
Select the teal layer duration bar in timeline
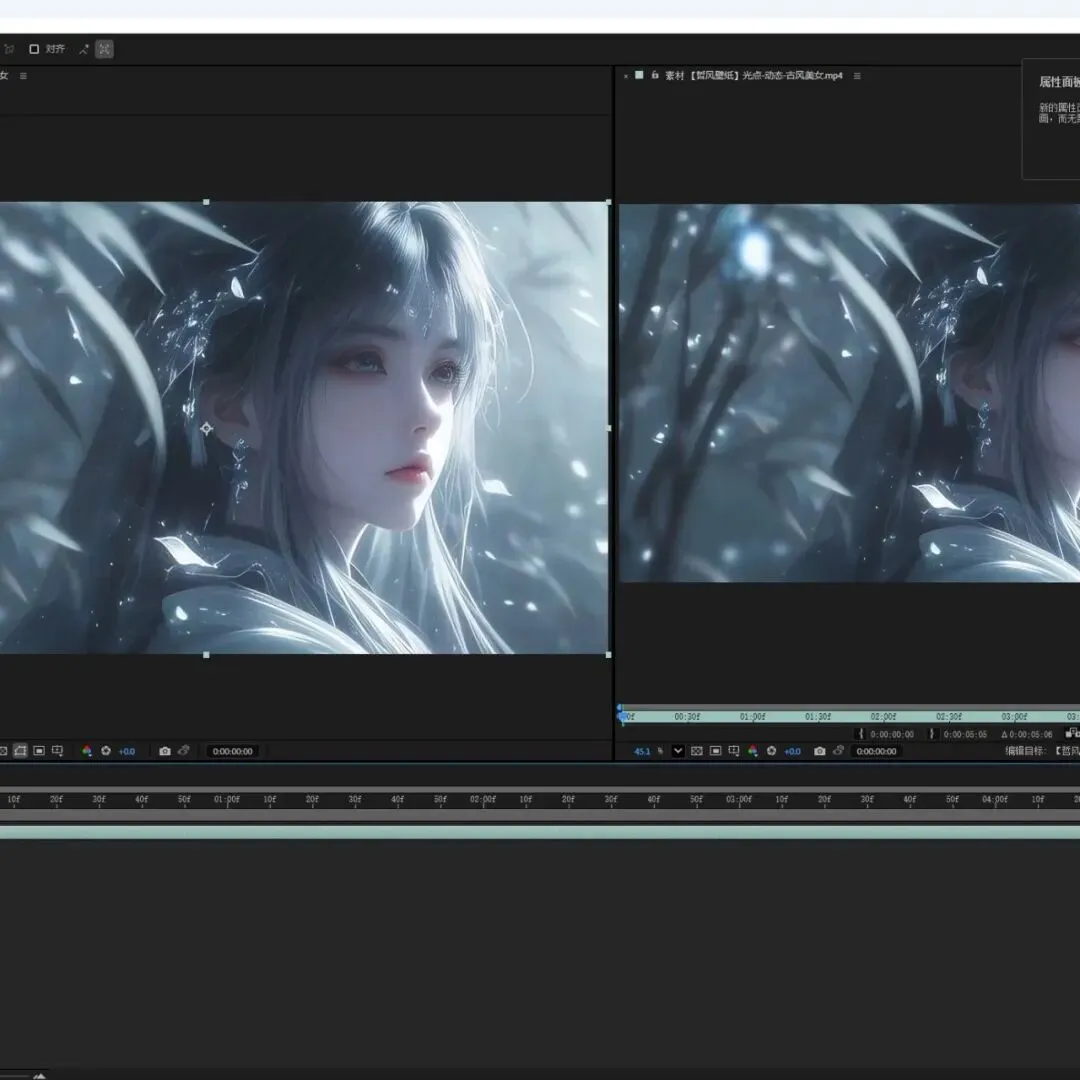click(x=540, y=832)
